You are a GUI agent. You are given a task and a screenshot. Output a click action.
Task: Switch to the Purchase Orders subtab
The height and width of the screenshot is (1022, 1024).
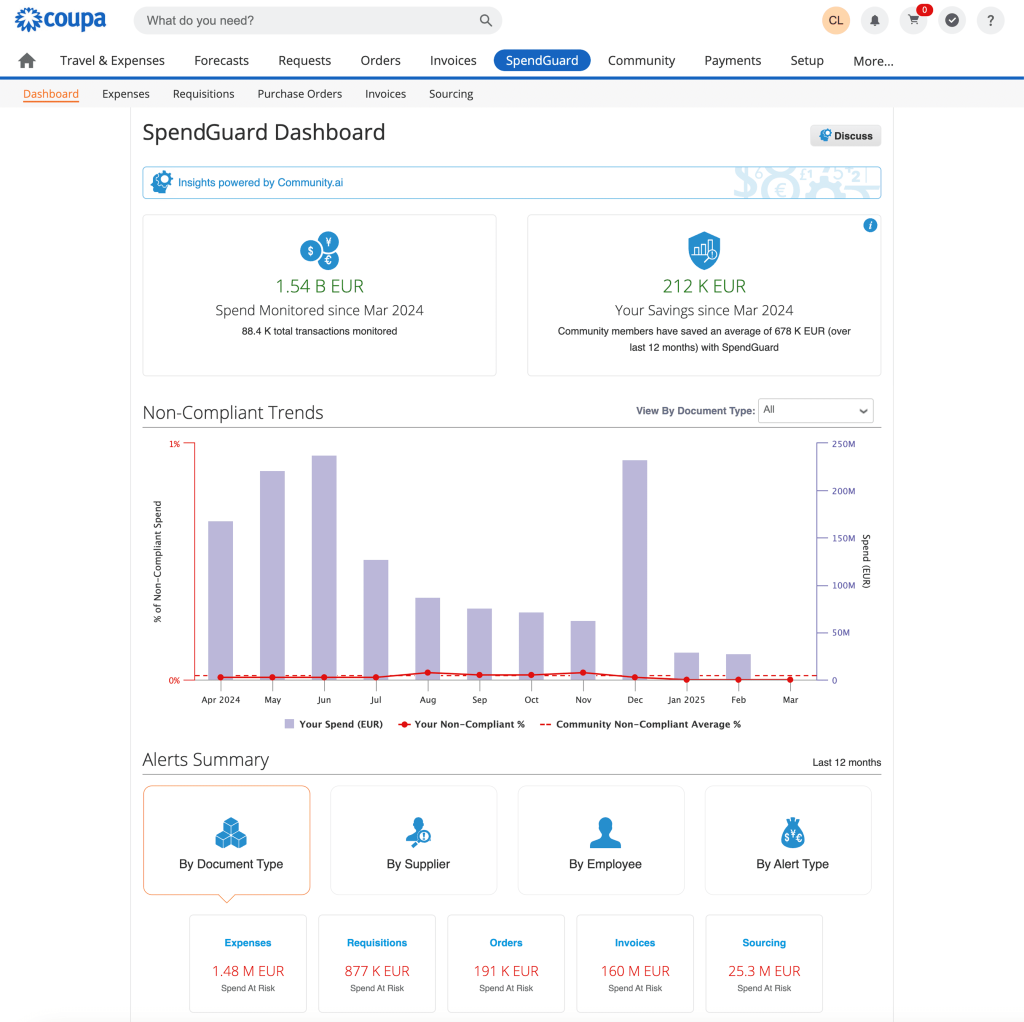tap(299, 94)
